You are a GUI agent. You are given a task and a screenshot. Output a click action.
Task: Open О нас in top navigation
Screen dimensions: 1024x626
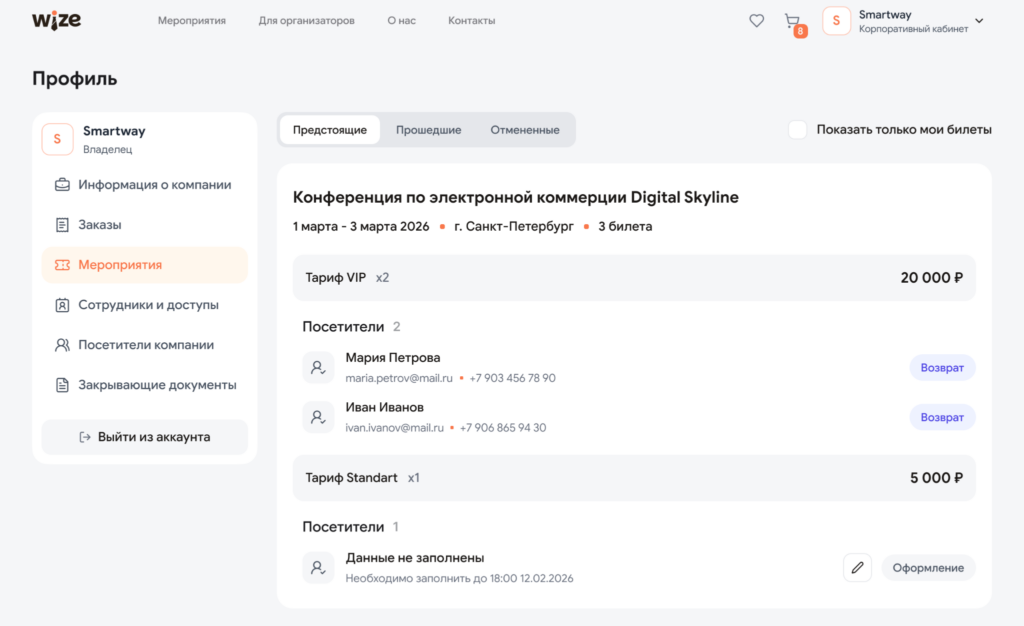pos(401,21)
